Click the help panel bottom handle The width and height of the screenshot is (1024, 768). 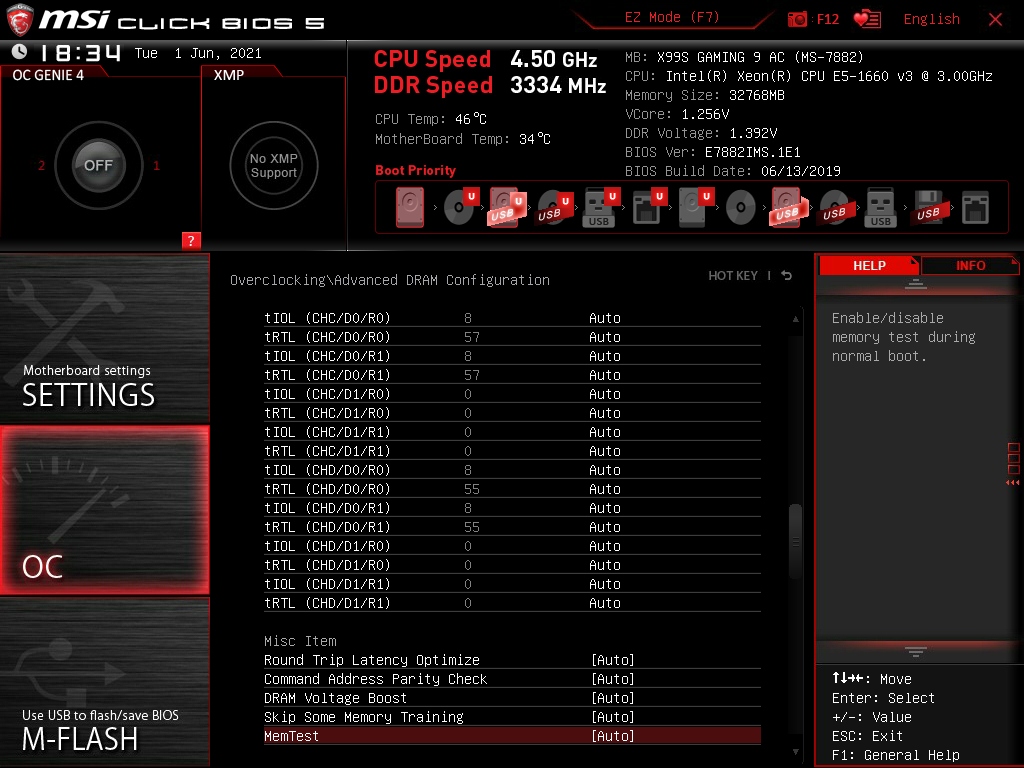[915, 651]
